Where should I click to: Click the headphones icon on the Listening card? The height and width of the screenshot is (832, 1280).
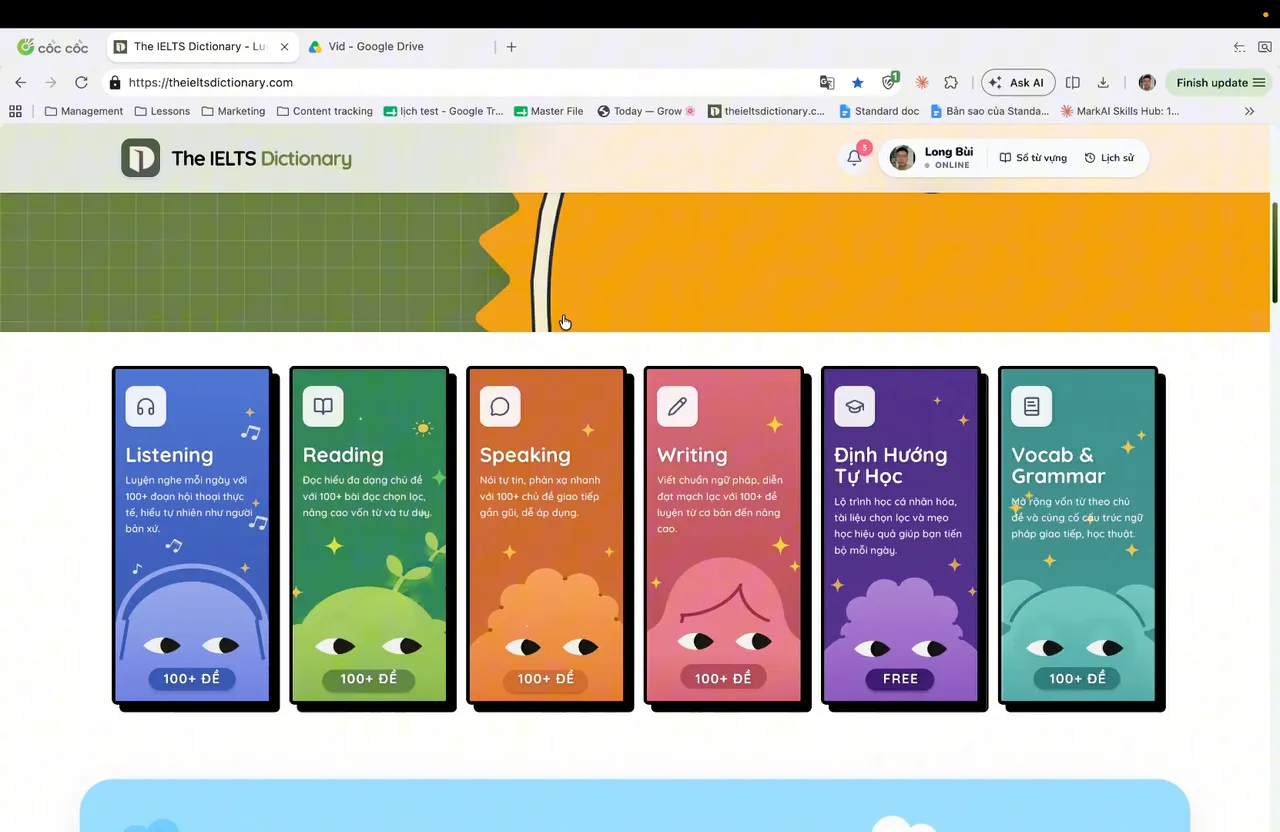[x=146, y=407]
